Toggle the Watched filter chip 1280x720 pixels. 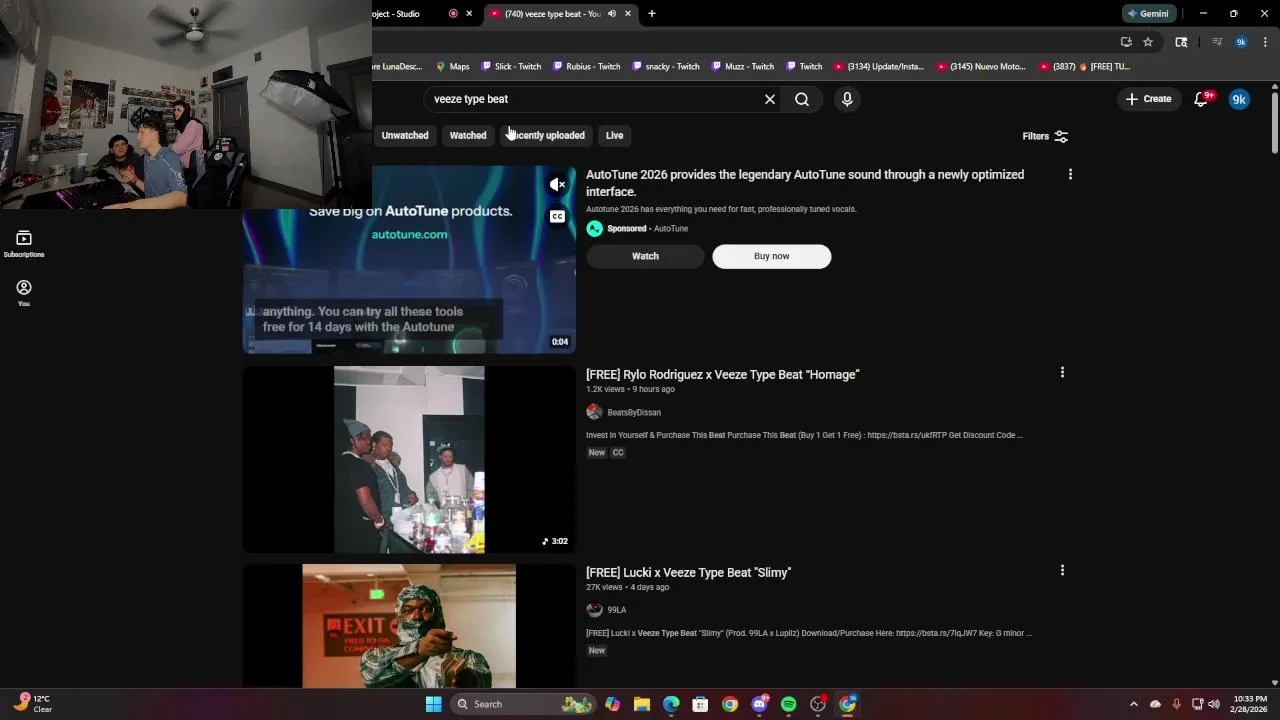click(468, 135)
